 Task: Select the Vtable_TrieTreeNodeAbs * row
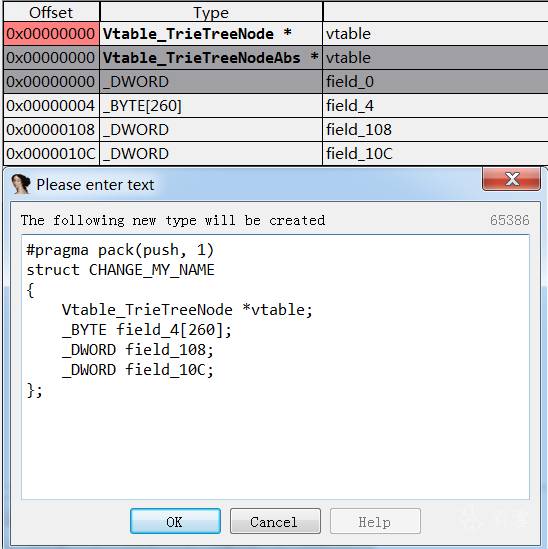pos(276,58)
